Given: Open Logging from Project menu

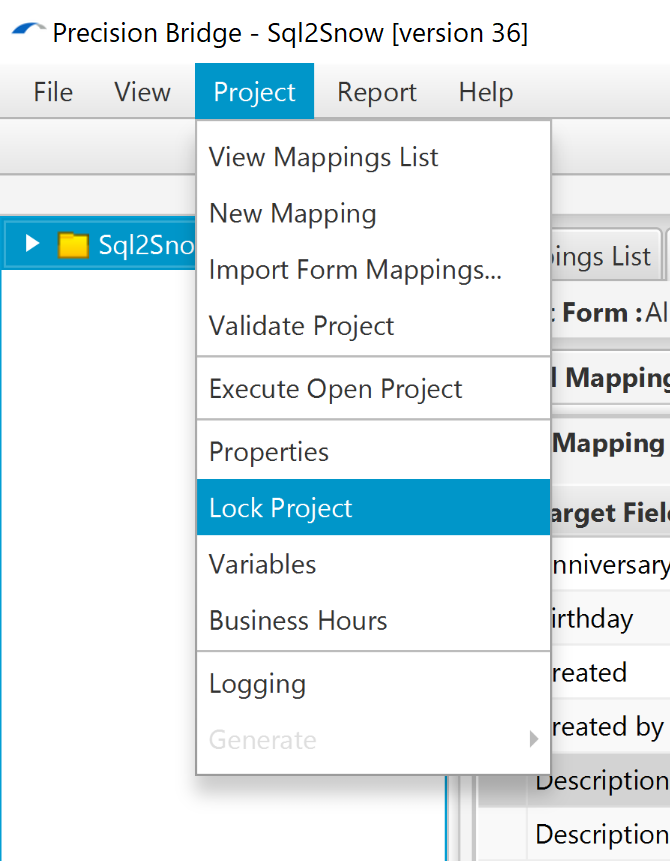Looking at the screenshot, I should 373,684.
